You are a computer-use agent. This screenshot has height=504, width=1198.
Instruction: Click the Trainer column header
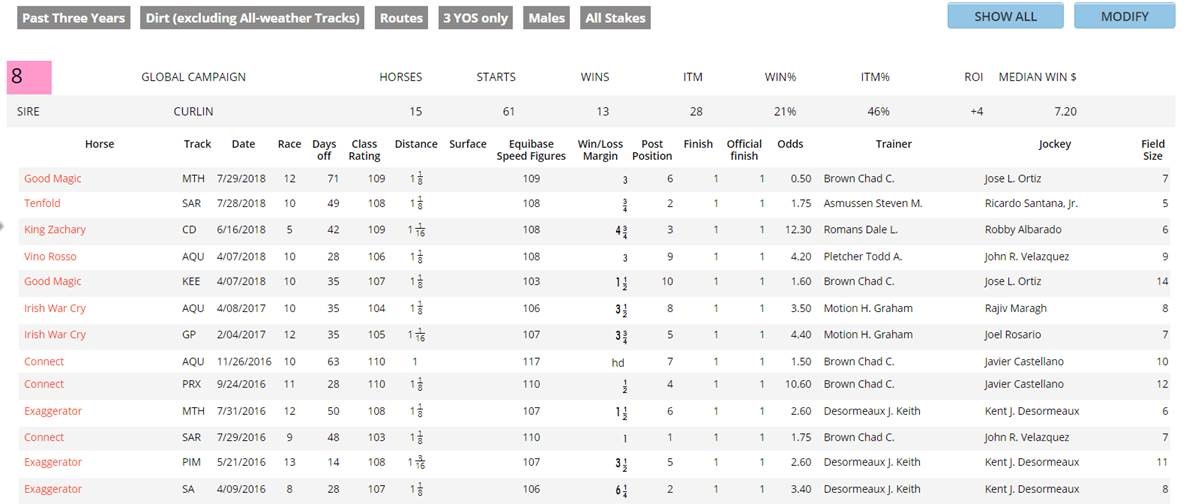pos(893,144)
